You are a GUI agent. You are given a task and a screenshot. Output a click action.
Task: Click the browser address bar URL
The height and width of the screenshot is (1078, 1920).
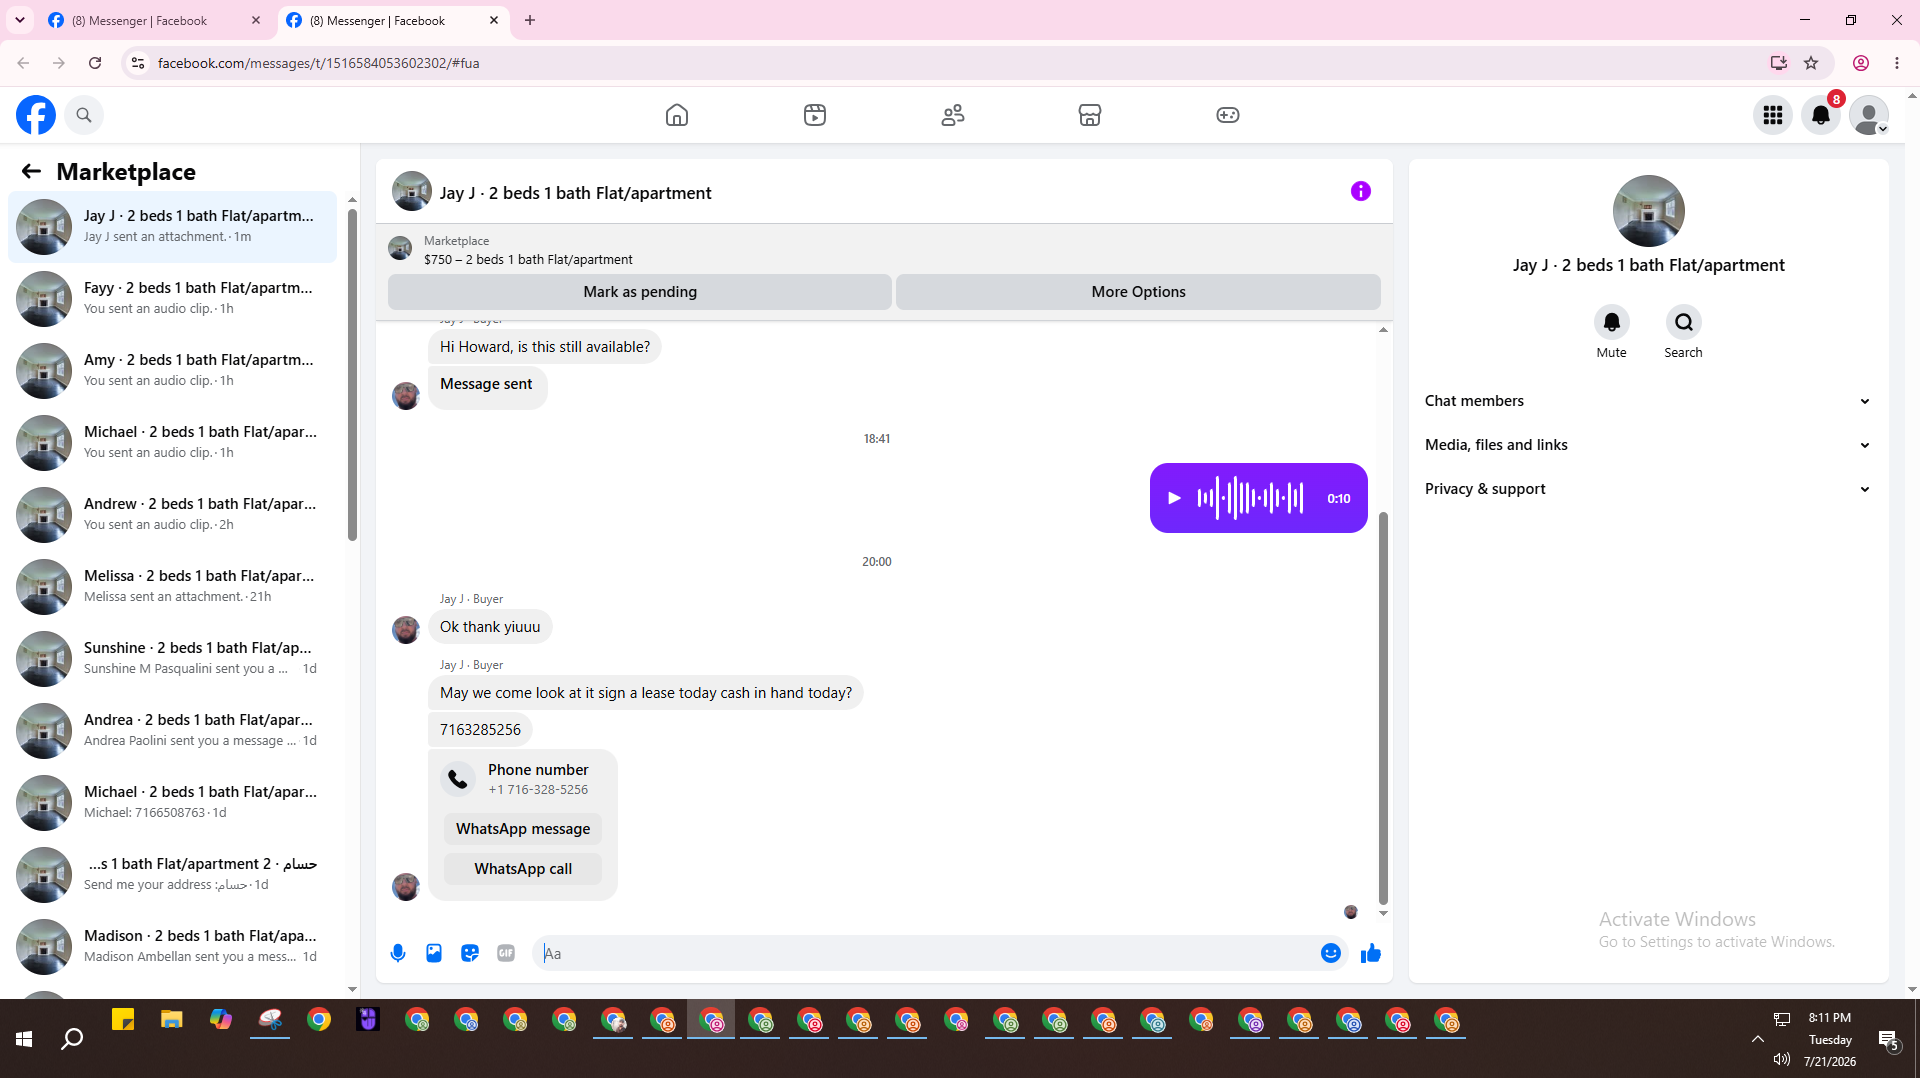click(319, 63)
